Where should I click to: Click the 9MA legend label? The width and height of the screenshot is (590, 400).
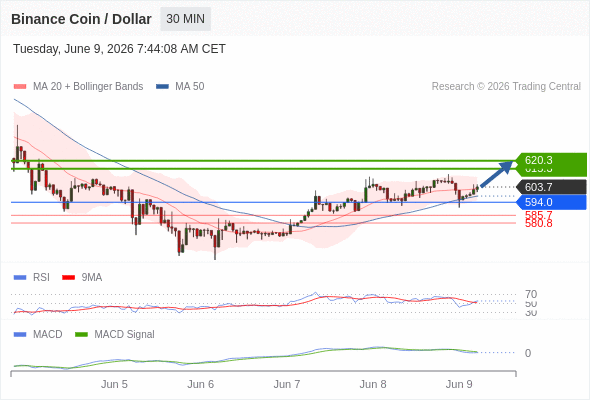click(92, 278)
